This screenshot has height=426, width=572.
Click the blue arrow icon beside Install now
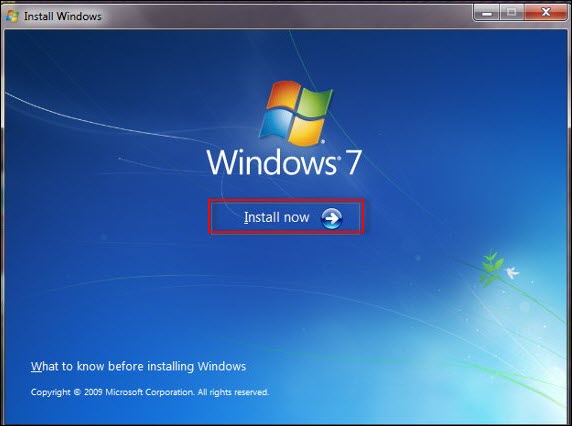point(331,218)
